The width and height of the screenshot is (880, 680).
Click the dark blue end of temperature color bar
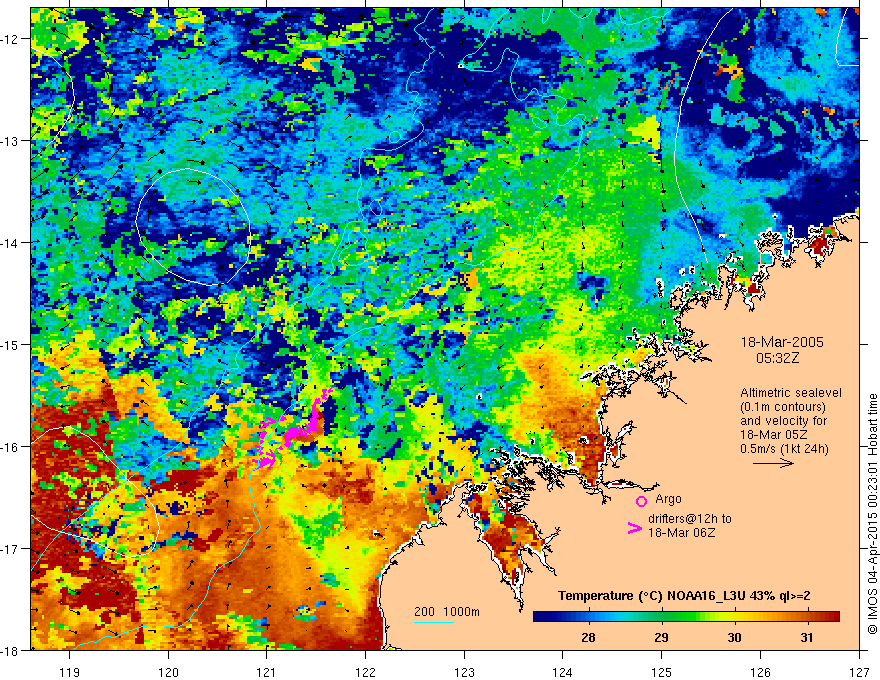click(542, 617)
